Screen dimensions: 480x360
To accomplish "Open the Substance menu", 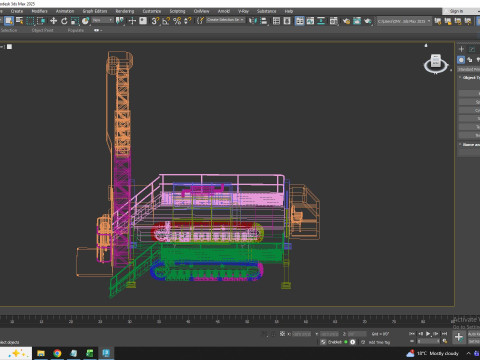I will click(266, 11).
